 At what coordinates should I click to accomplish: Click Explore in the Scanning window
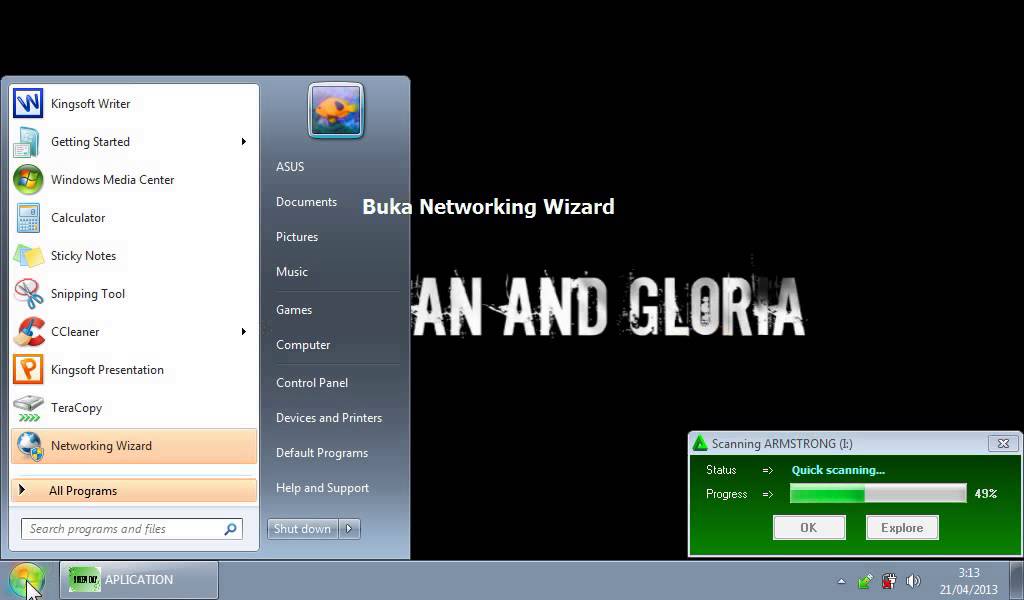pos(902,528)
